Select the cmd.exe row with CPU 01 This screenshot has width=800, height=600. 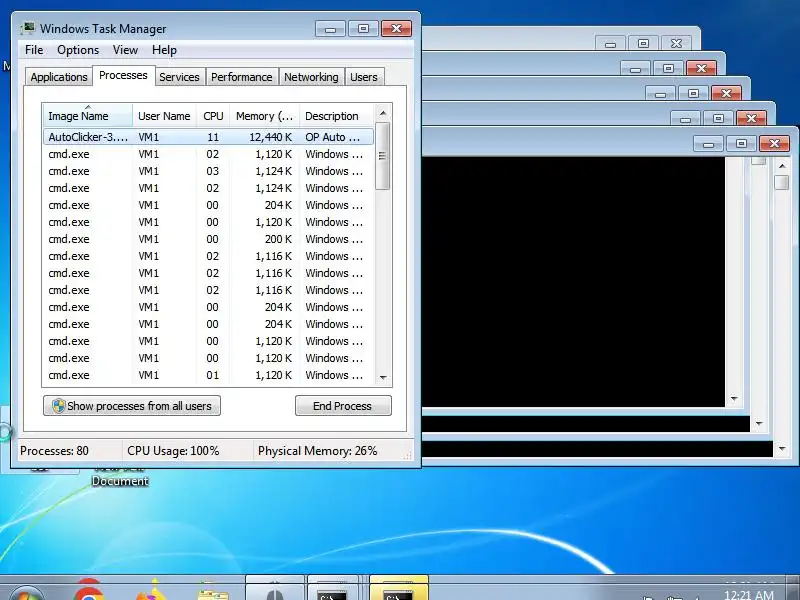(208, 375)
